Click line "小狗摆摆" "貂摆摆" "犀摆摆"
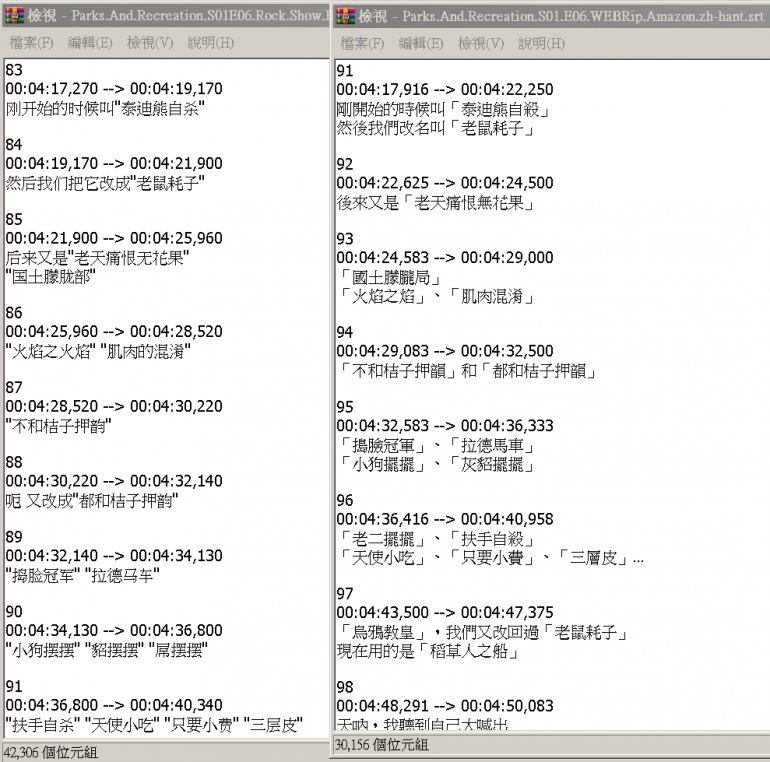Screen dimensions: 770x762 pos(107,650)
